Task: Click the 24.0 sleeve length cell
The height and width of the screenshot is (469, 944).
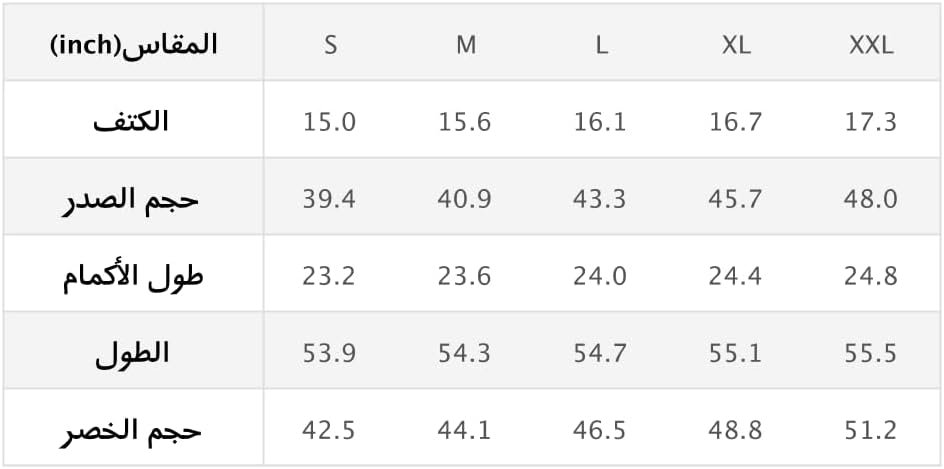Action: click(600, 276)
